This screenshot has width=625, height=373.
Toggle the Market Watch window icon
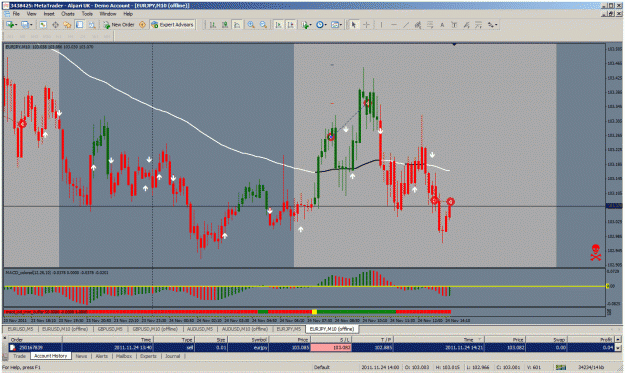[43, 25]
